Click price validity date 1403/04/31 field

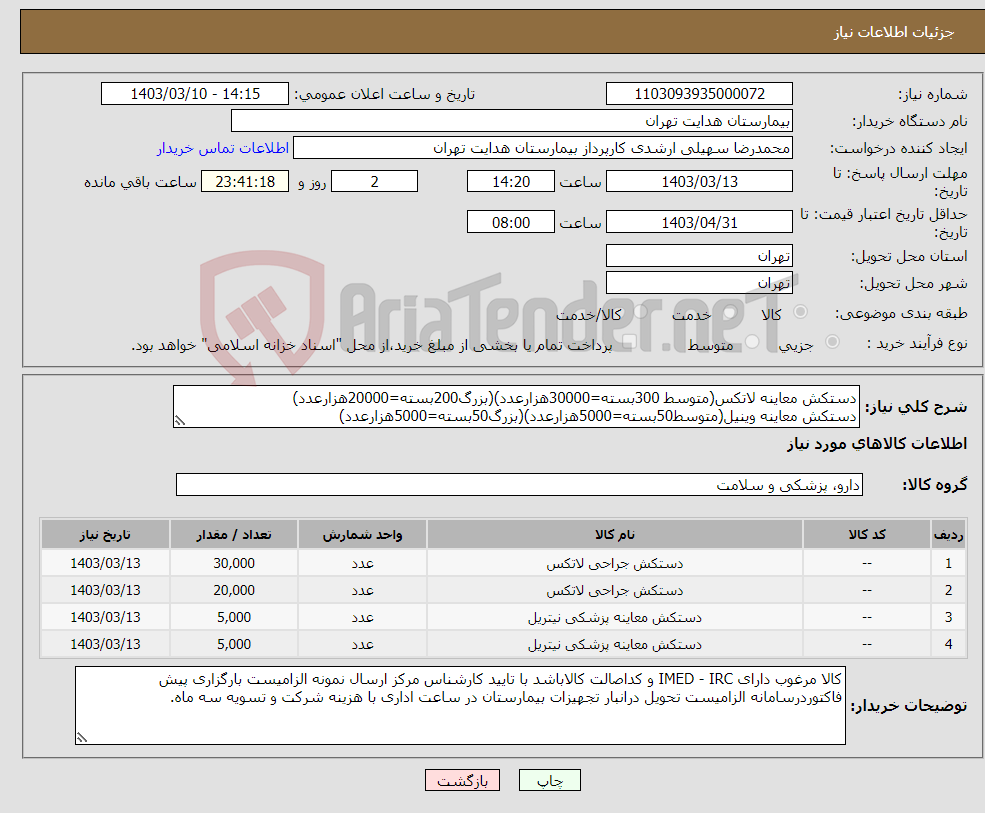[699, 222]
